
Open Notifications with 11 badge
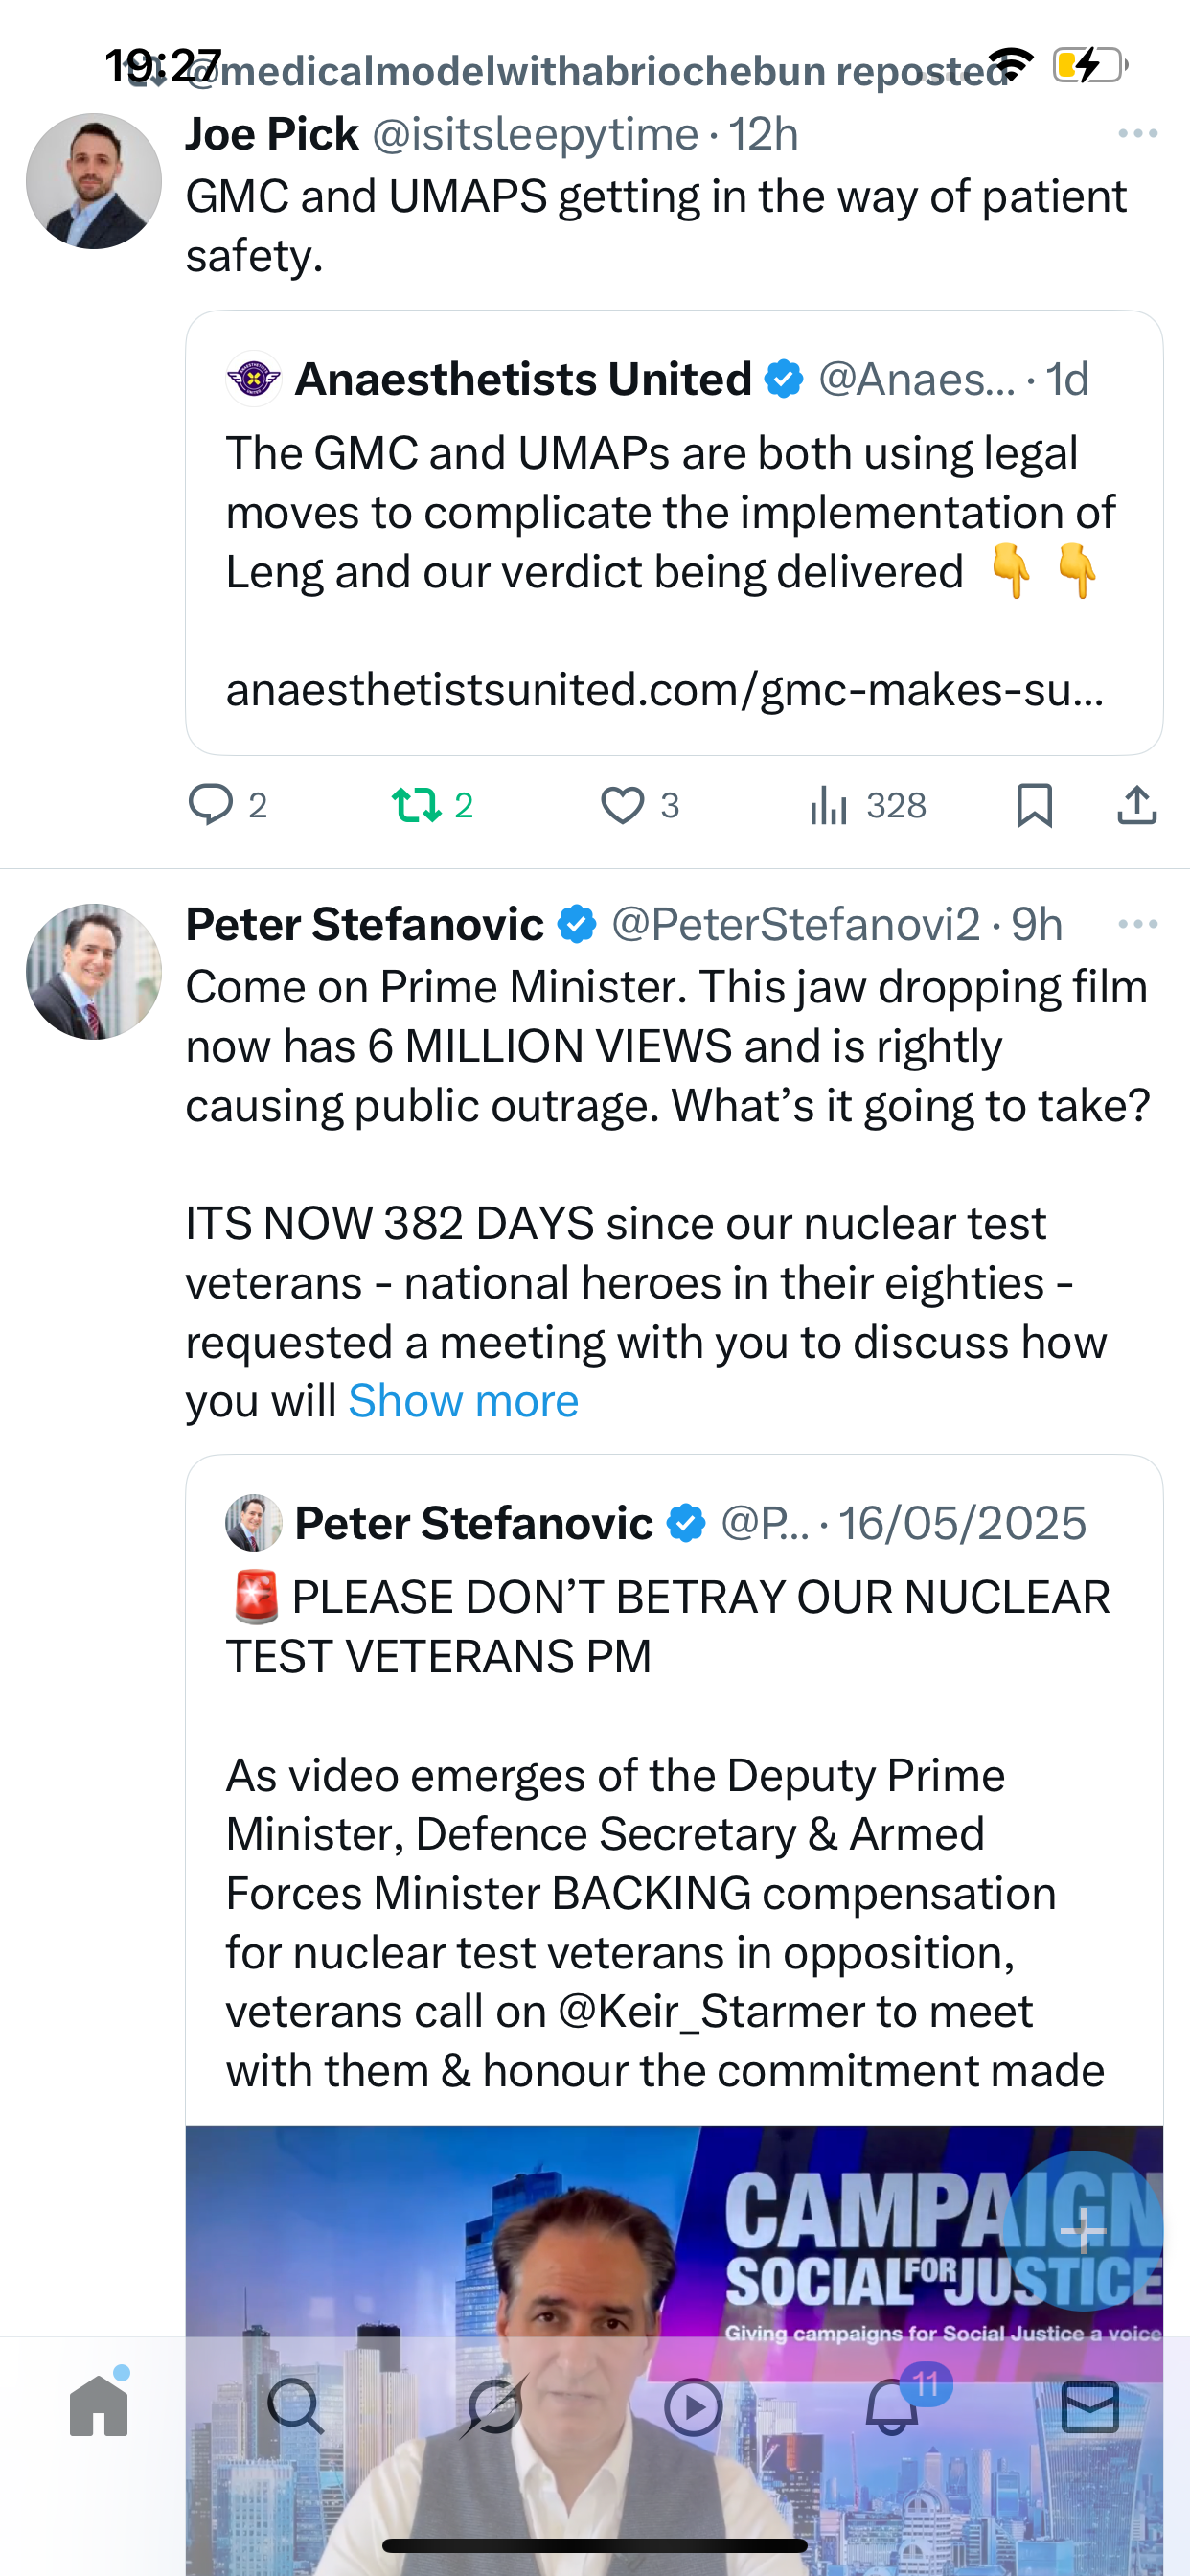pos(892,2407)
